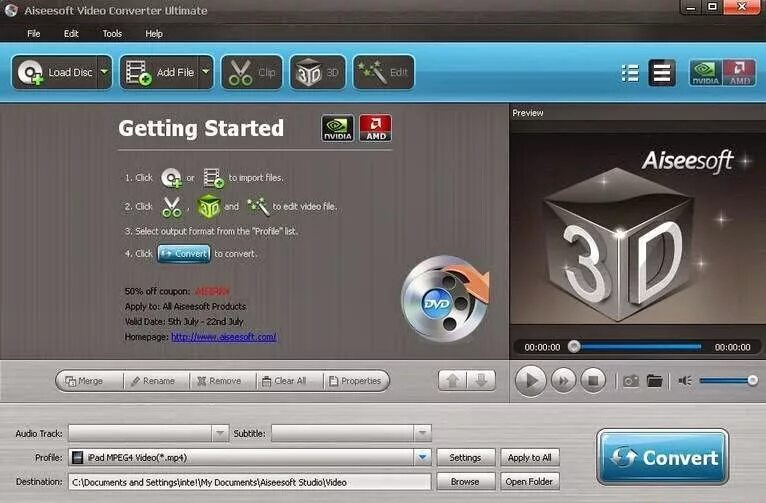Click the Properties button
Image resolution: width=766 pixels, height=503 pixels.
357,381
